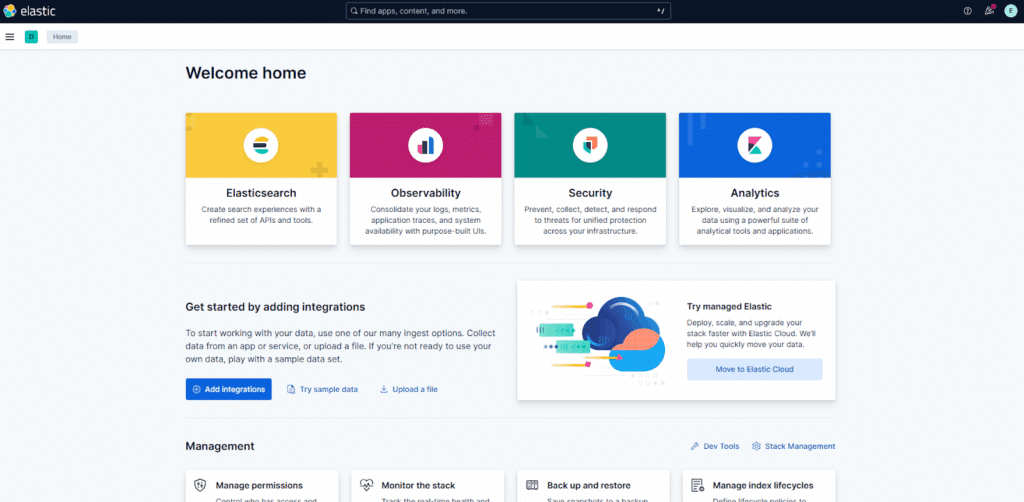Image resolution: width=1024 pixels, height=502 pixels.
Task: Open the Manage permissions card
Action: pyautogui.click(x=260, y=485)
